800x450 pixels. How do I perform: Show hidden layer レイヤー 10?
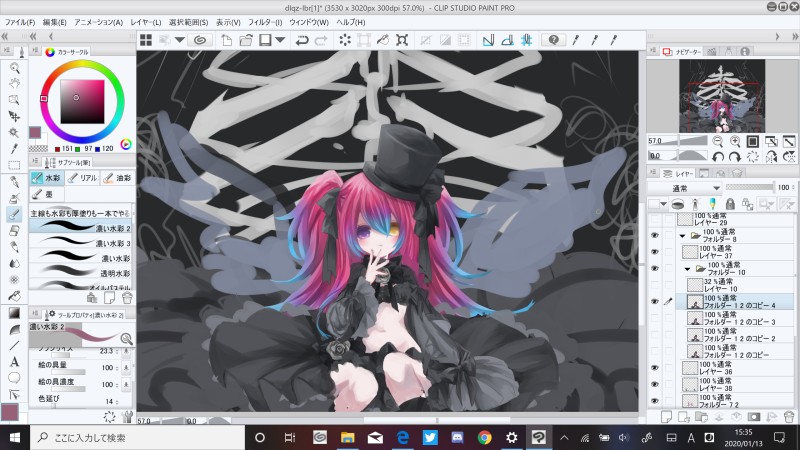coord(655,285)
